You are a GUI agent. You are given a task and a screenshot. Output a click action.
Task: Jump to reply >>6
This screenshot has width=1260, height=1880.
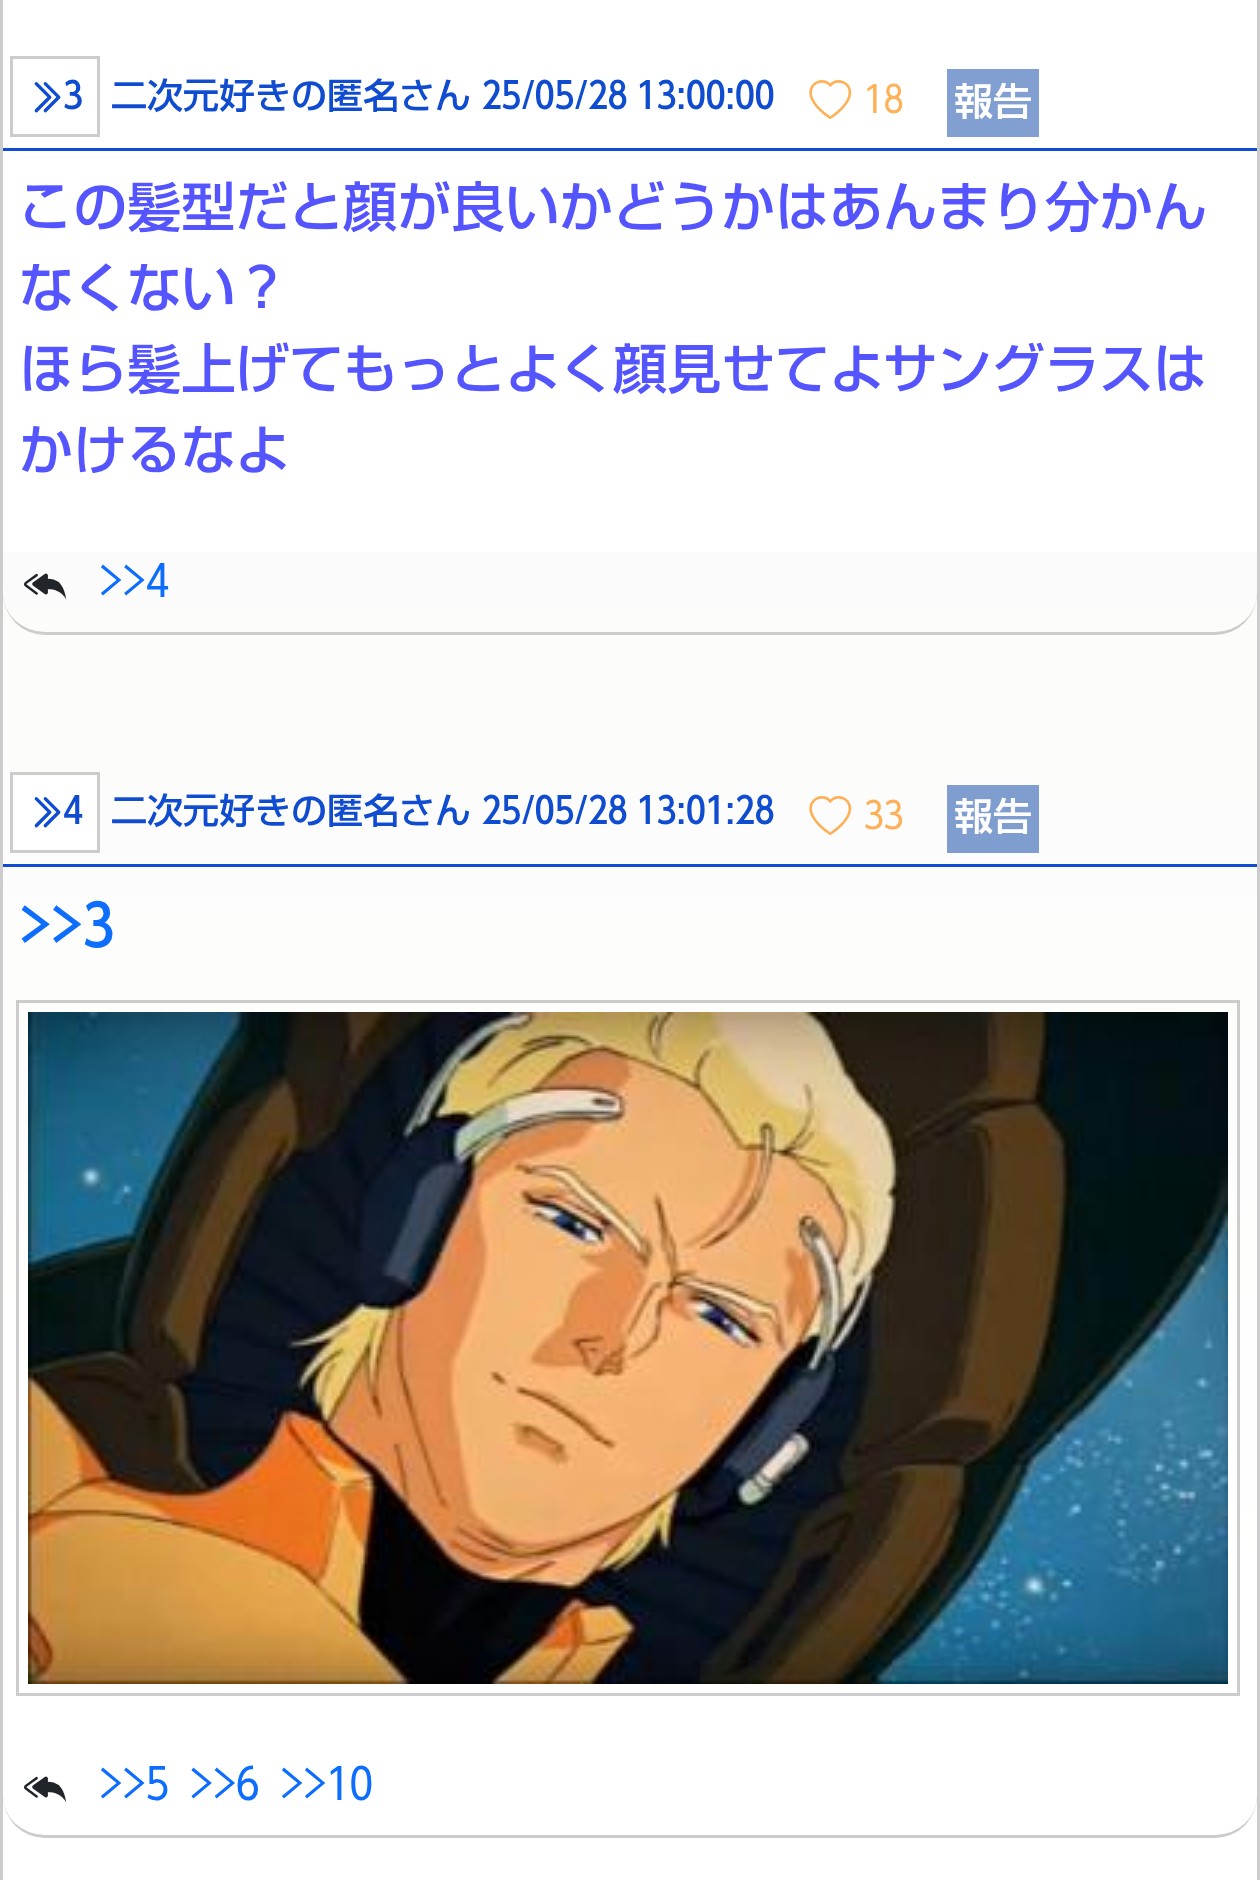(224, 1784)
